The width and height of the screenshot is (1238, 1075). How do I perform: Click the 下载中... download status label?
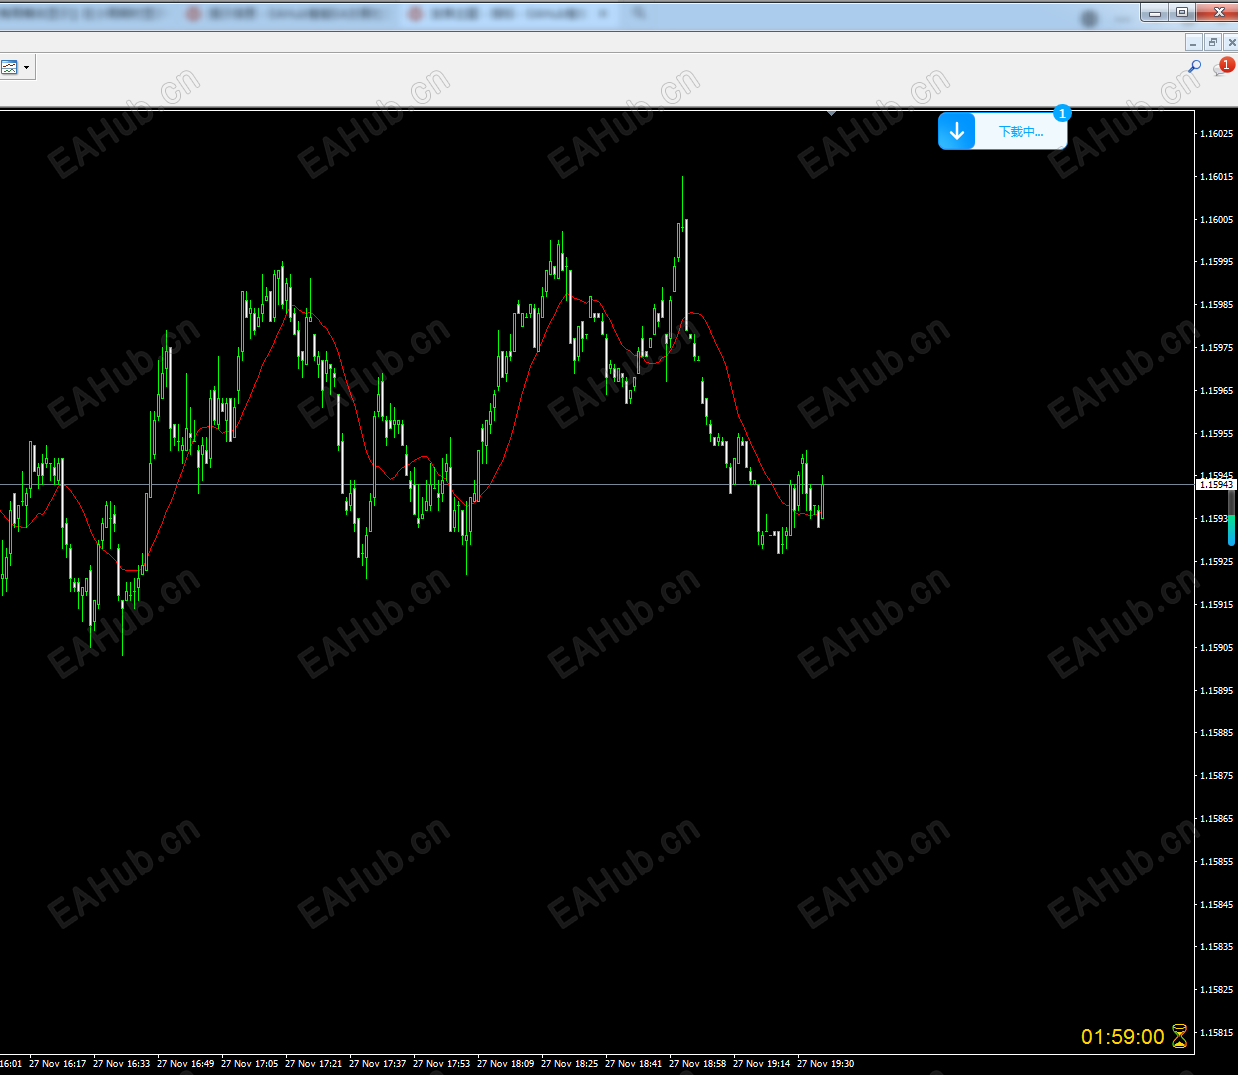(1021, 132)
